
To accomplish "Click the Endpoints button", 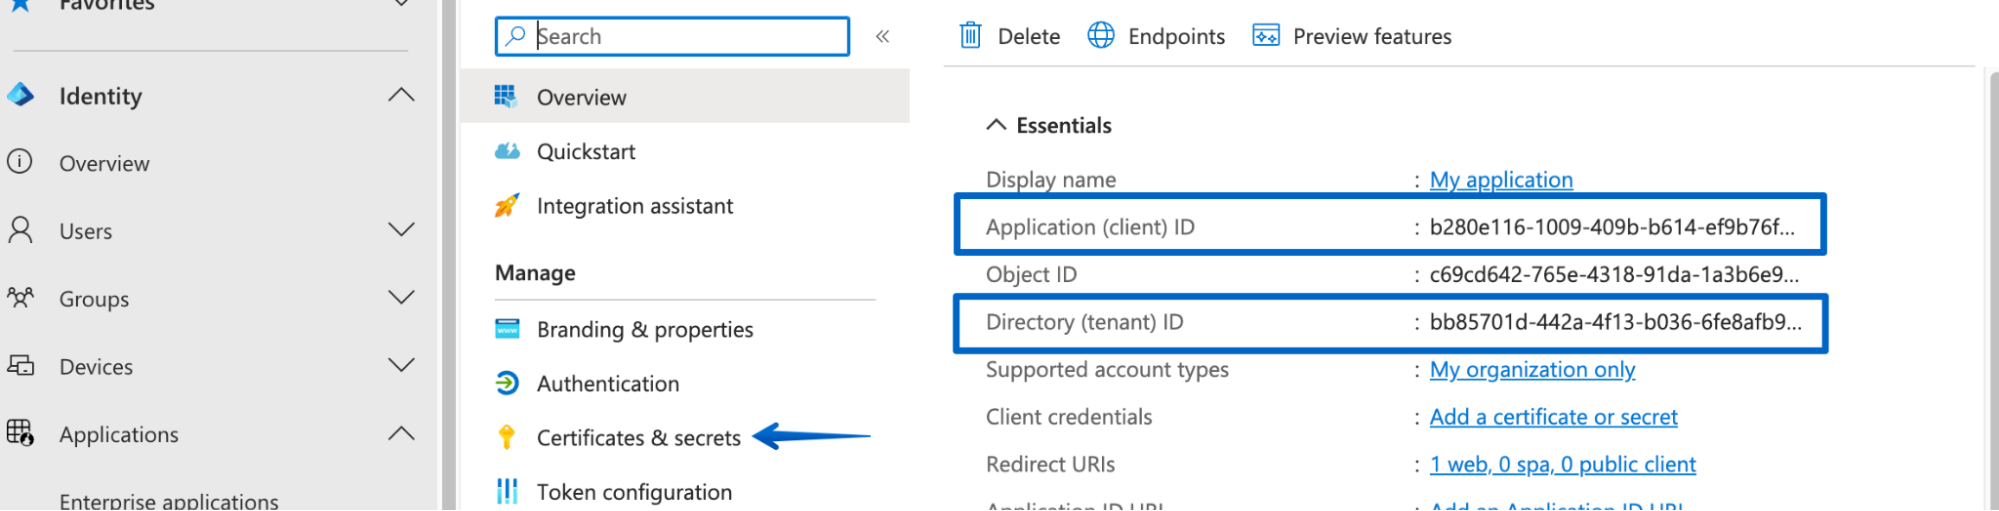I will pyautogui.click(x=1156, y=36).
